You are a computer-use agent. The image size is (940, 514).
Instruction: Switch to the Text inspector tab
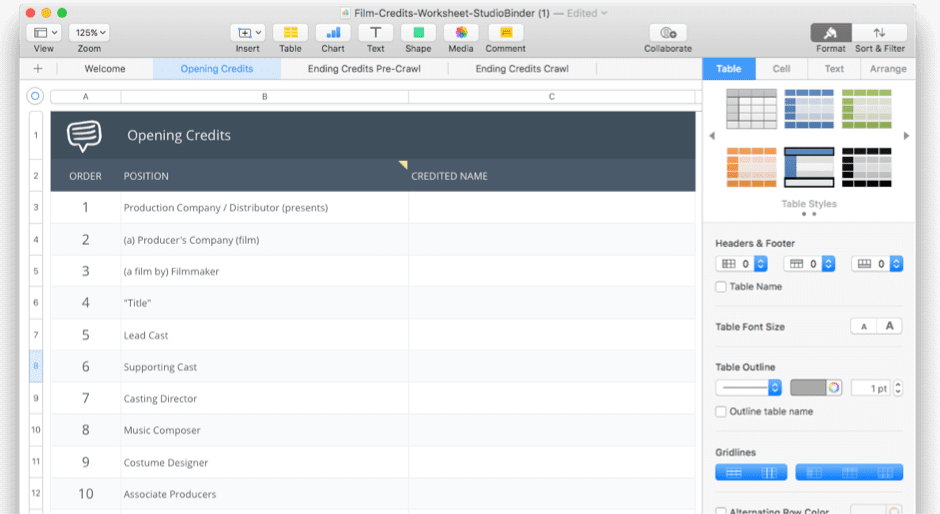click(x=834, y=68)
